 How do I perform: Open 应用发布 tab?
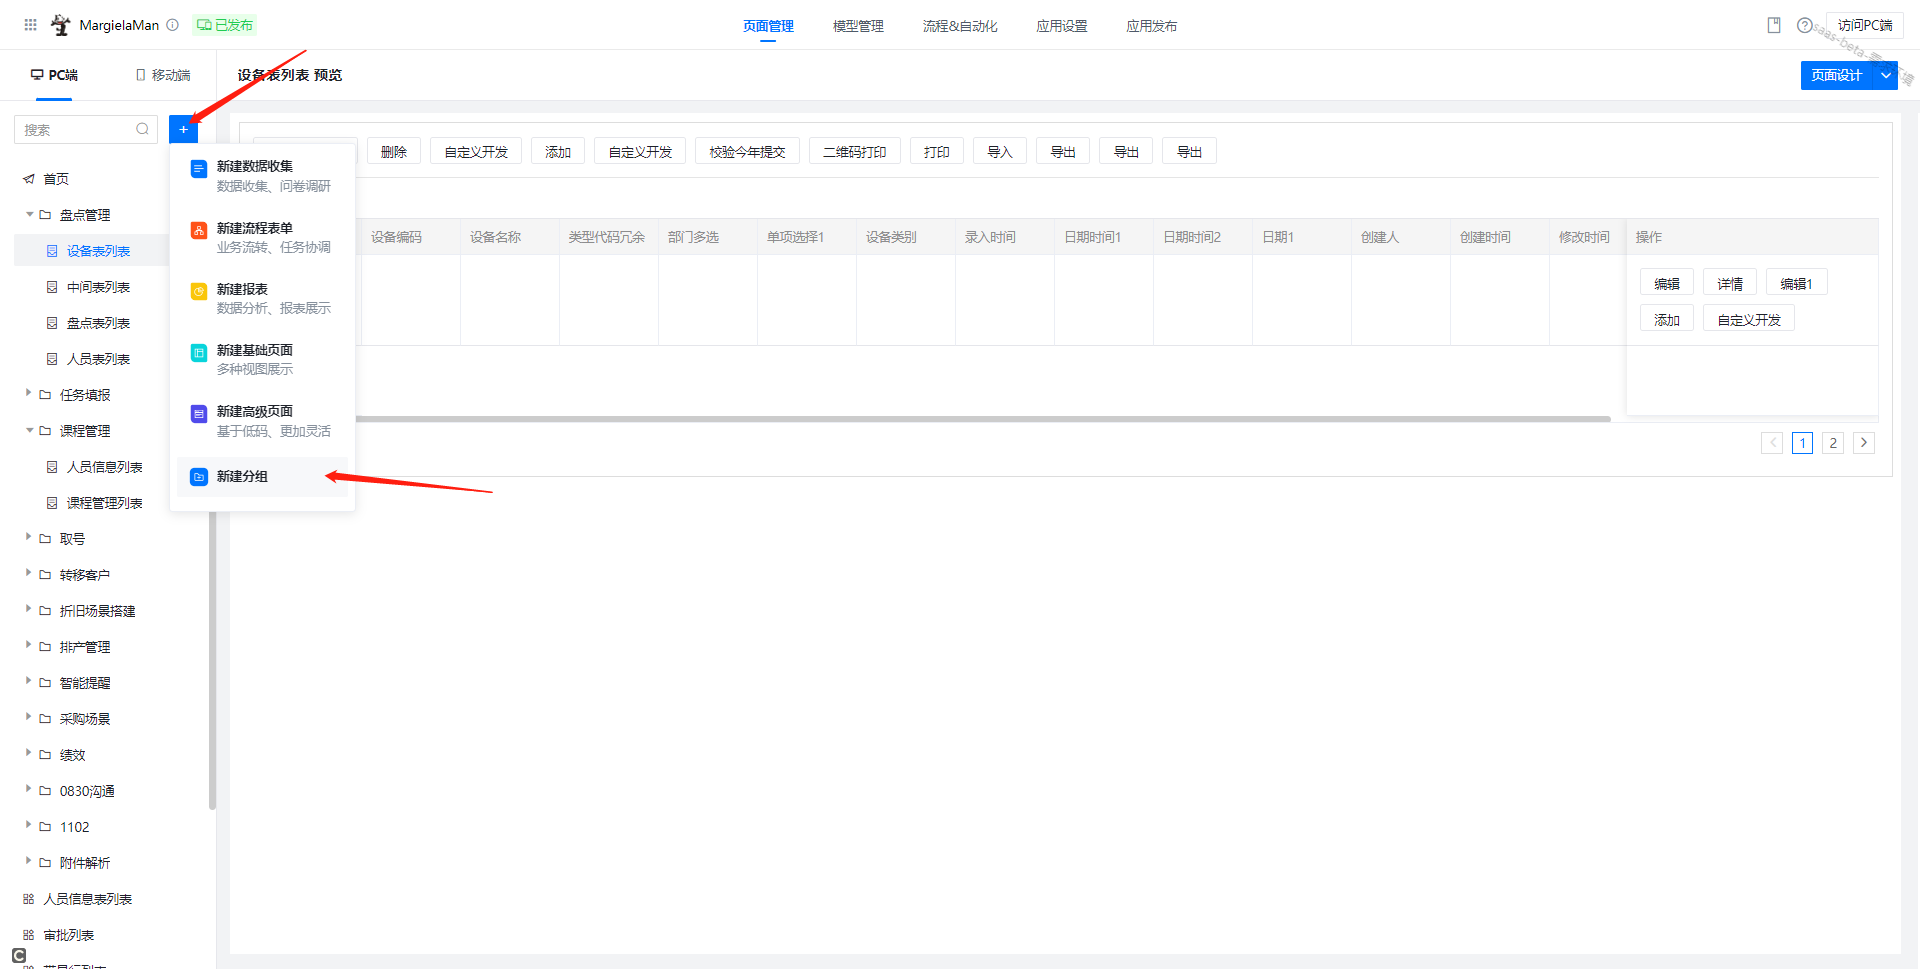coord(1152,26)
